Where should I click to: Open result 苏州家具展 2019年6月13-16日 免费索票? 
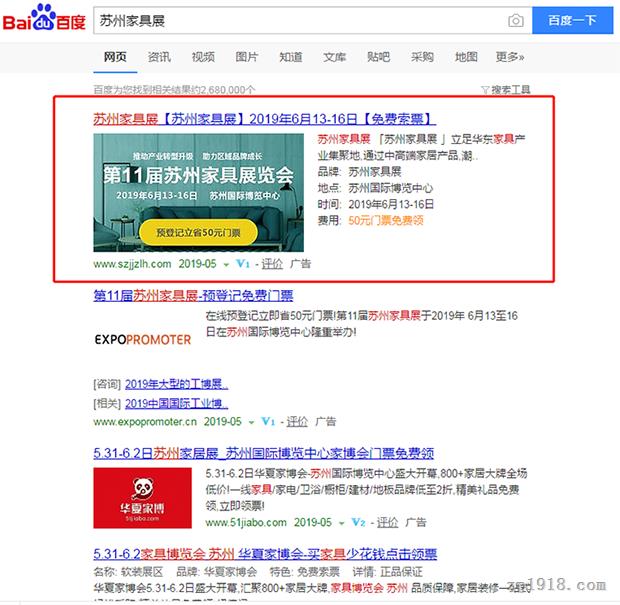click(x=265, y=119)
